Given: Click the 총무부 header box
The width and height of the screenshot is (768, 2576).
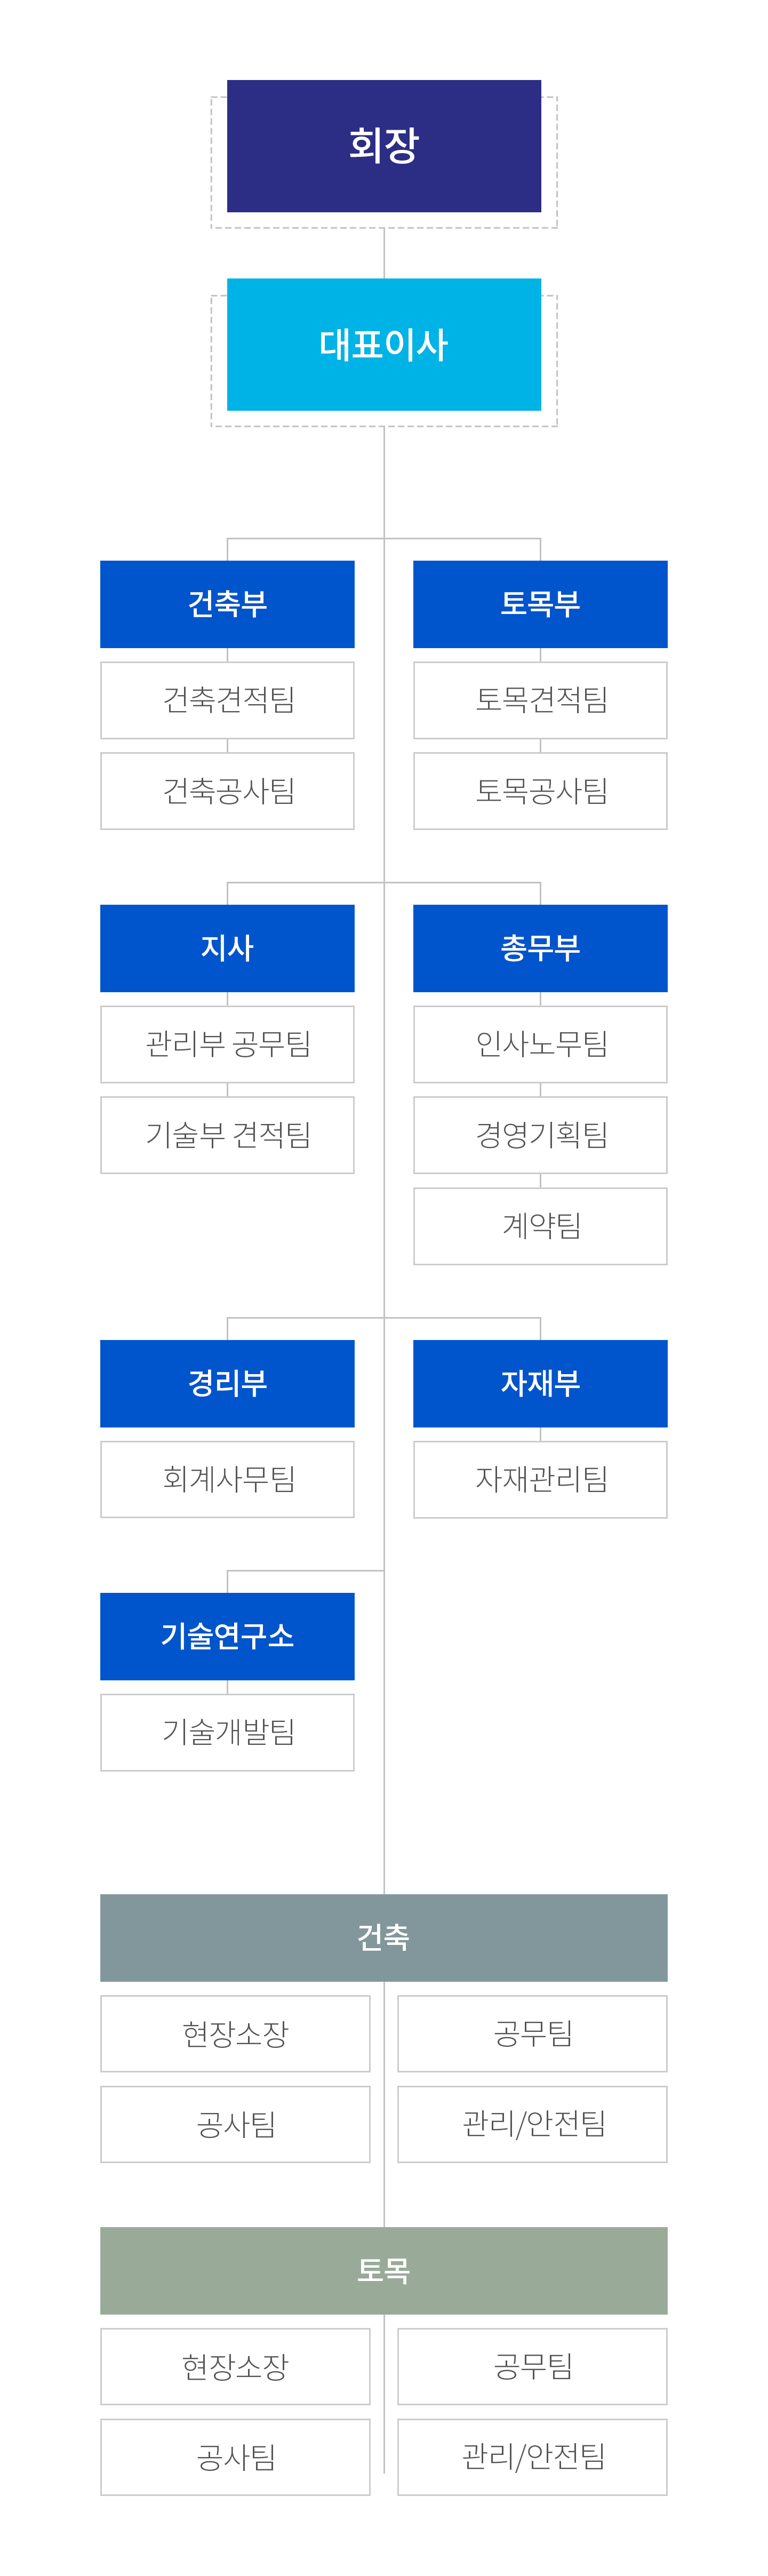Looking at the screenshot, I should (x=540, y=948).
